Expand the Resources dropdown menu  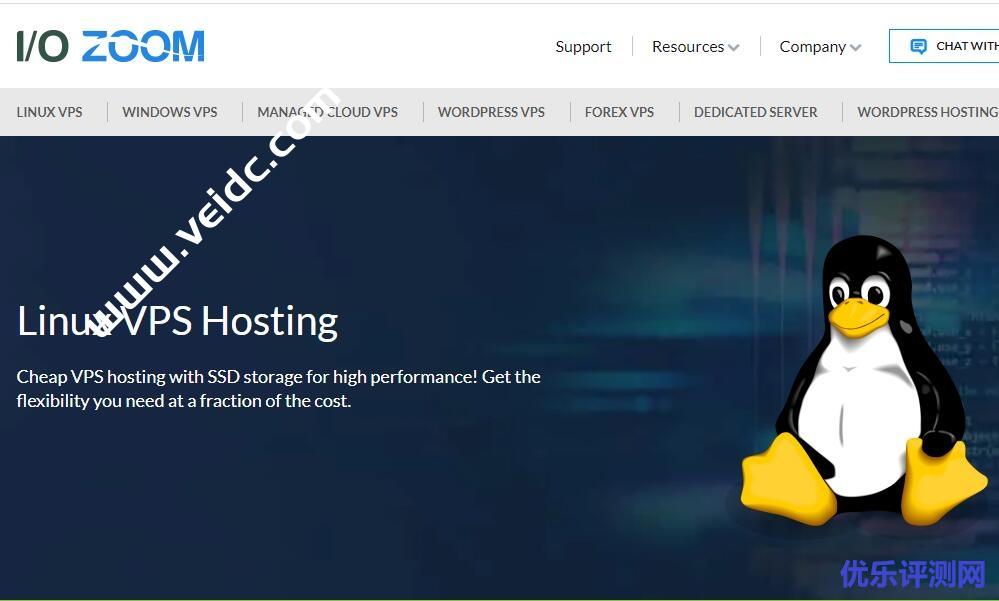(695, 47)
